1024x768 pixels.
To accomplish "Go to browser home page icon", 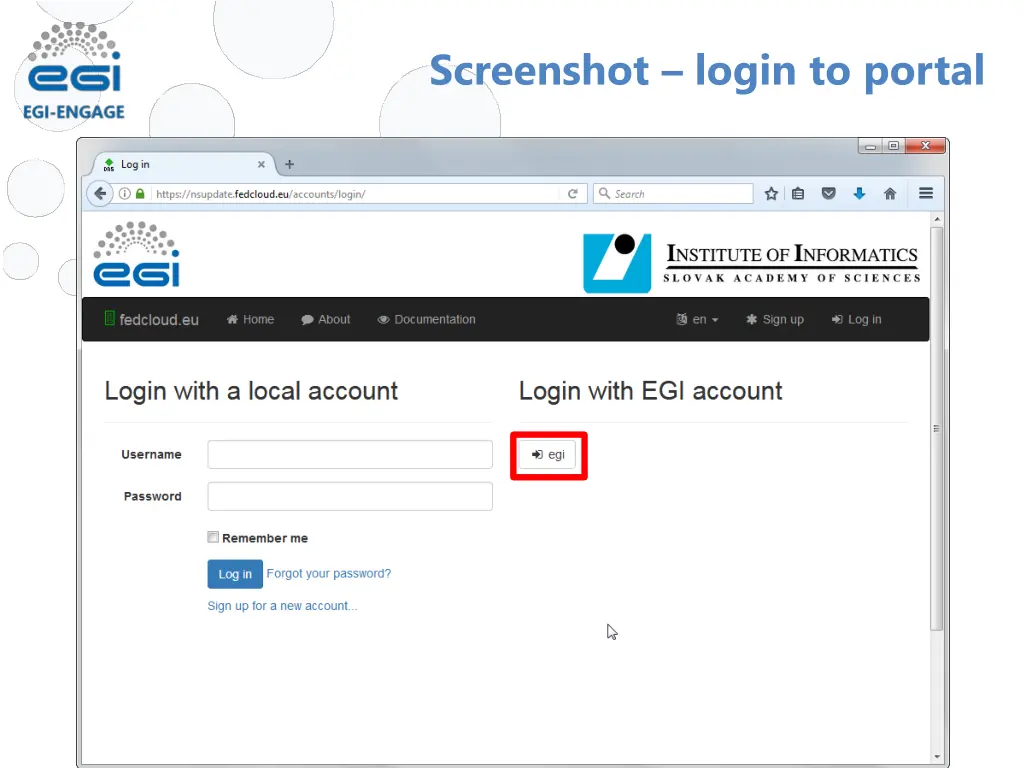I will pyautogui.click(x=890, y=193).
